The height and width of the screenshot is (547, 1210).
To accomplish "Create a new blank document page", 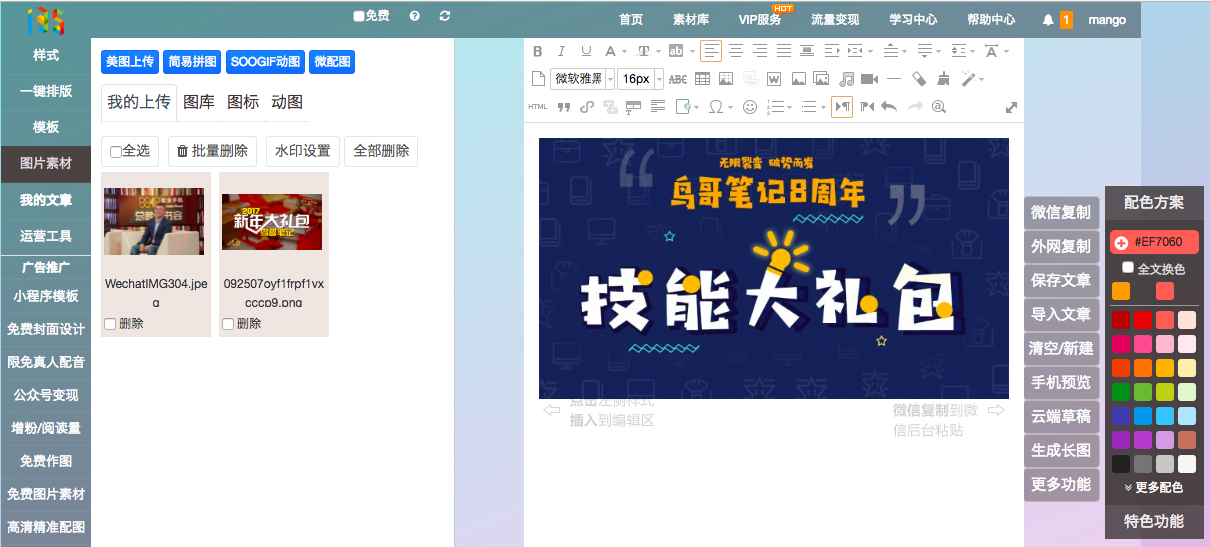I will pyautogui.click(x=538, y=79).
